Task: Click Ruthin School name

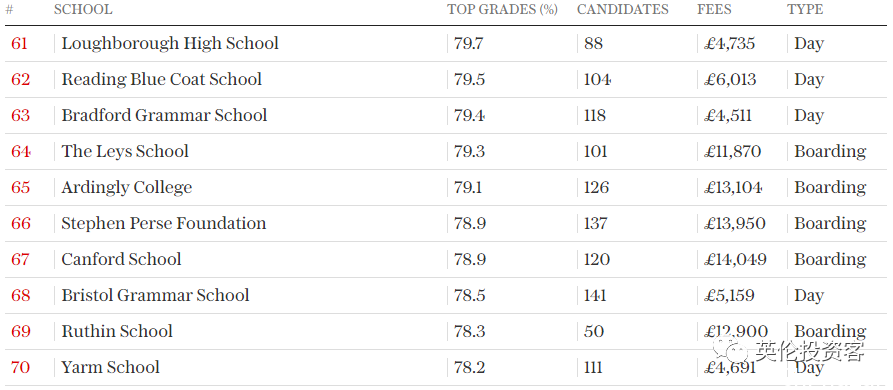Action: tap(117, 331)
